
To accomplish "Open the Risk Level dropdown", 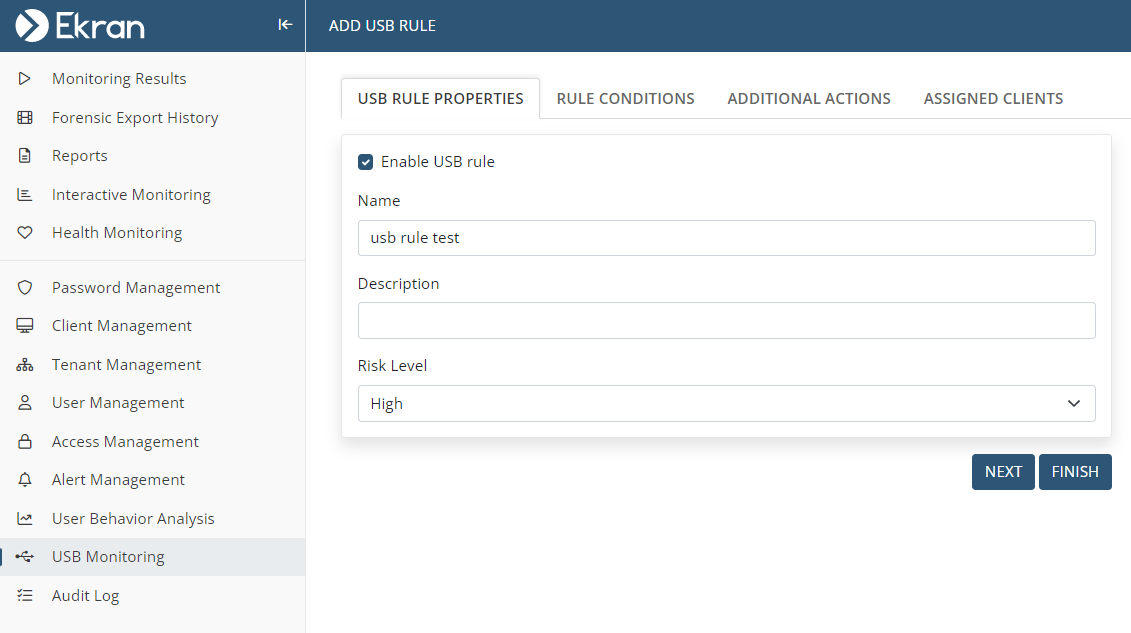I will 726,404.
